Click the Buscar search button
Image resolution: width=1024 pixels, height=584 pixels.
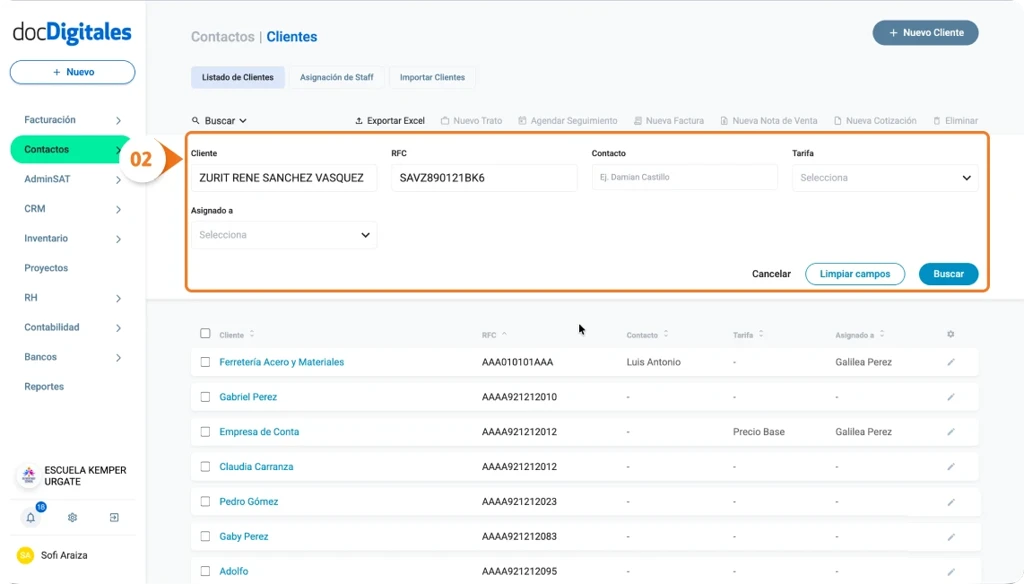coord(948,273)
